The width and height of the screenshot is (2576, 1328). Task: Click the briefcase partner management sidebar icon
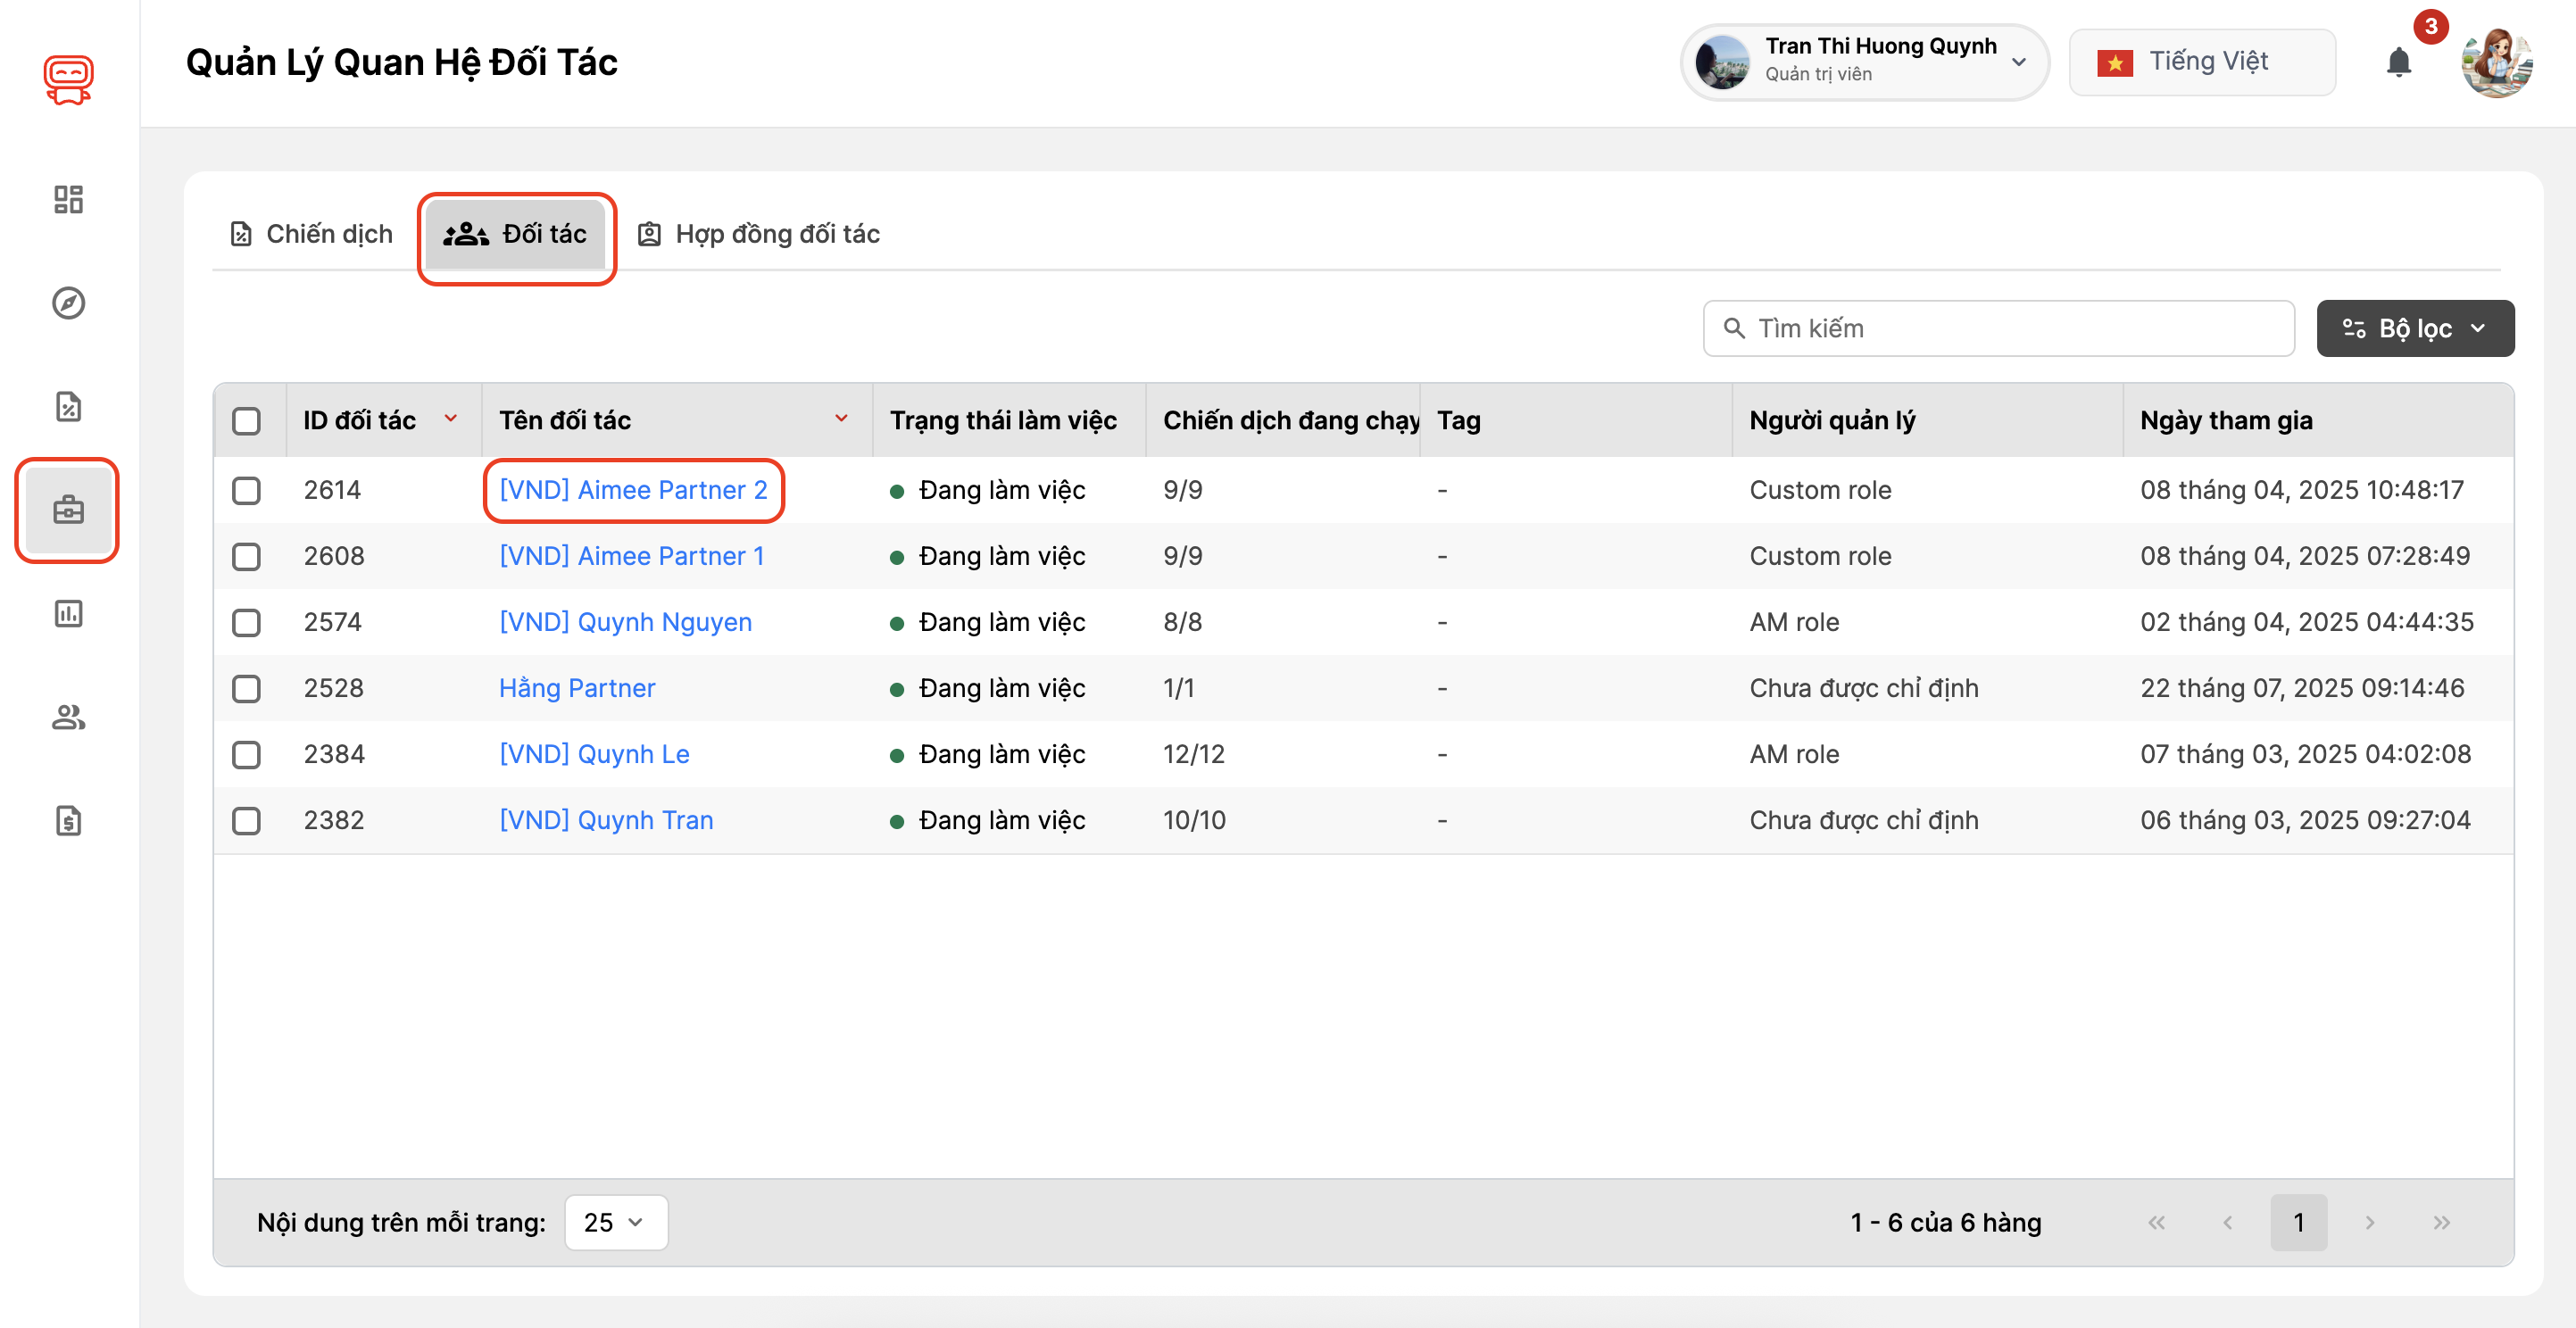coord(68,510)
